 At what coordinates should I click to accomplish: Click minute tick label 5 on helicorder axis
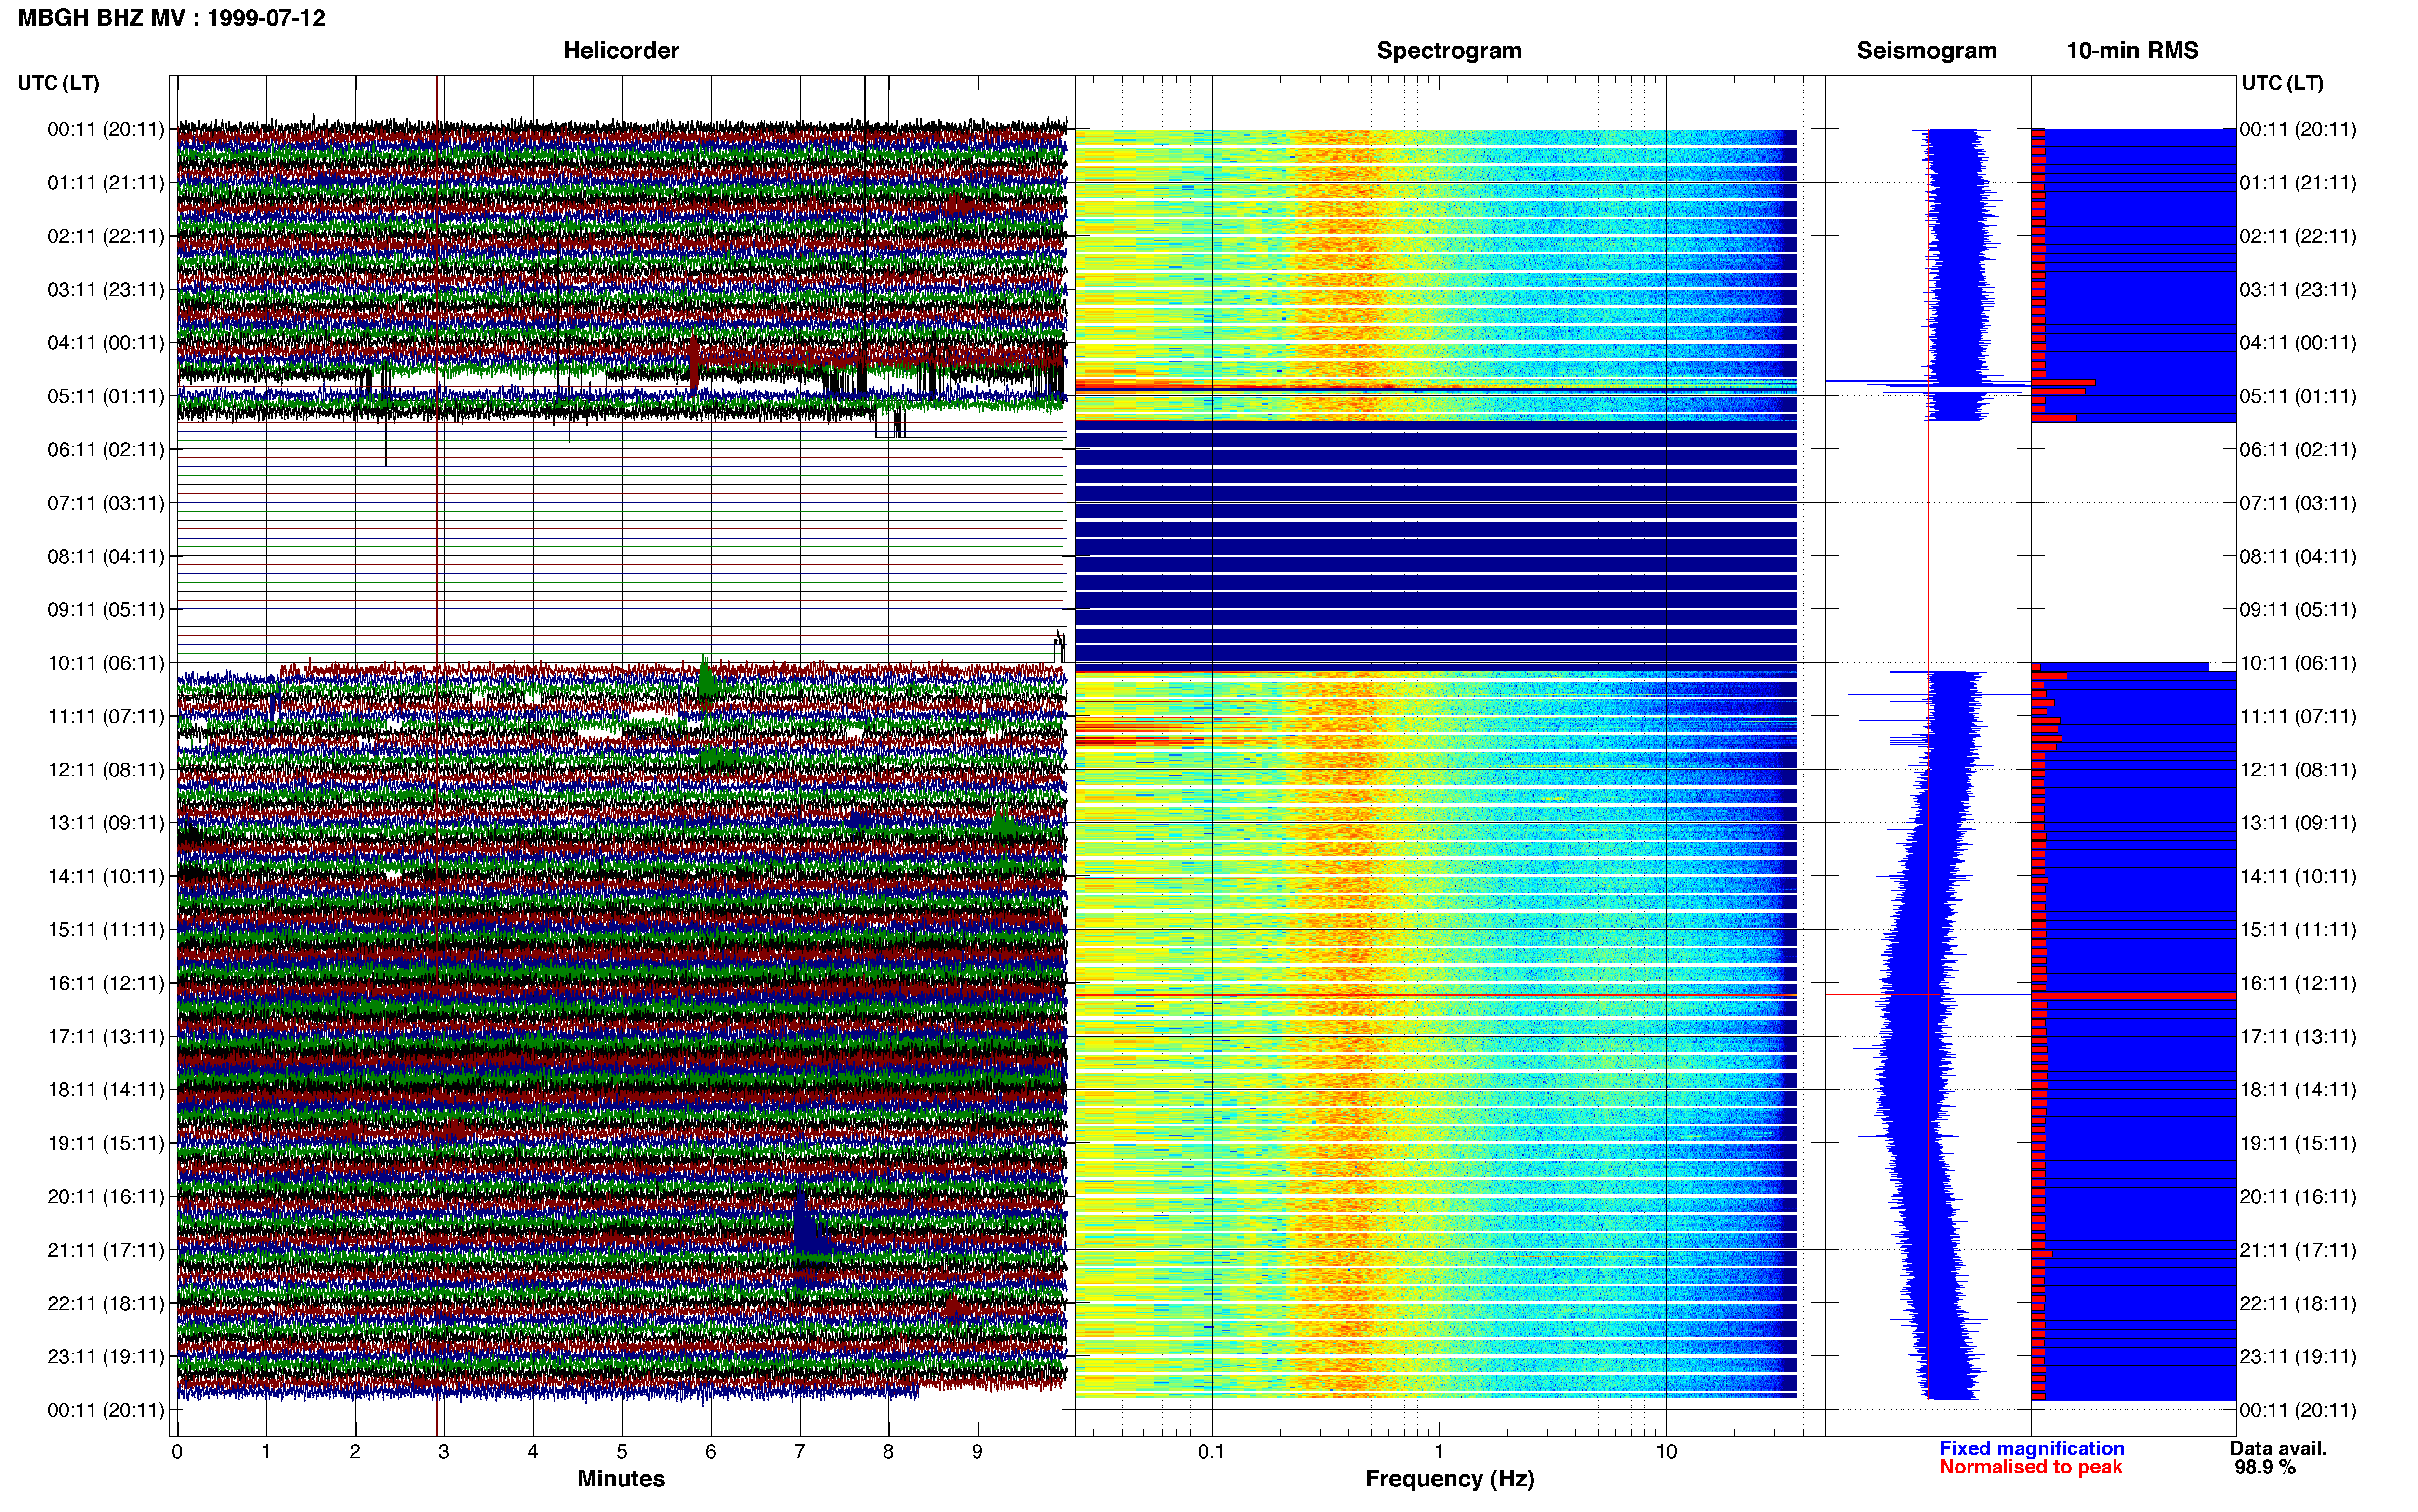click(x=622, y=1451)
